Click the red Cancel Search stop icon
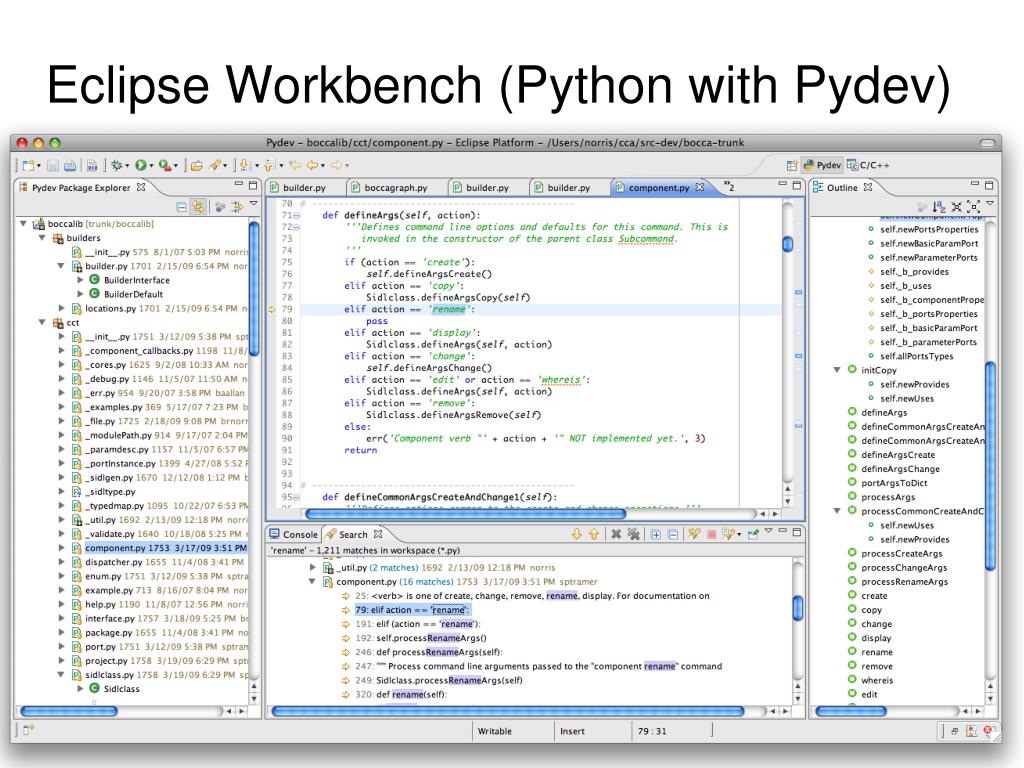Screen dimensions: 1024x768 pos(711,534)
